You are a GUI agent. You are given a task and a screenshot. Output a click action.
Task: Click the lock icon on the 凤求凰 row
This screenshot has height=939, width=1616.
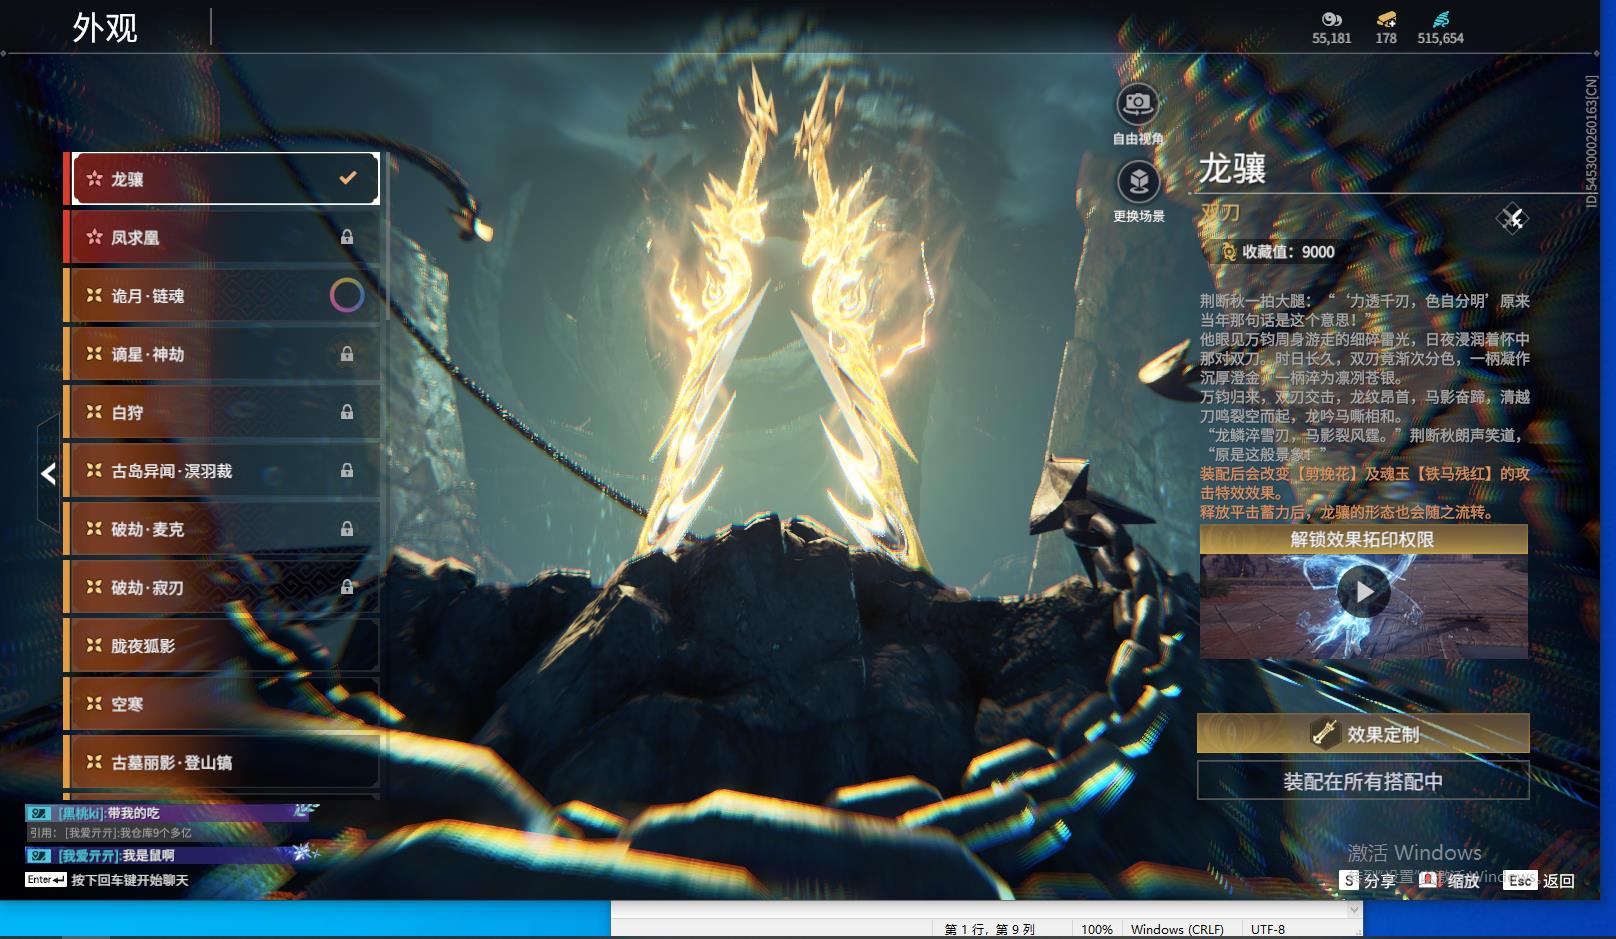pyautogui.click(x=347, y=237)
